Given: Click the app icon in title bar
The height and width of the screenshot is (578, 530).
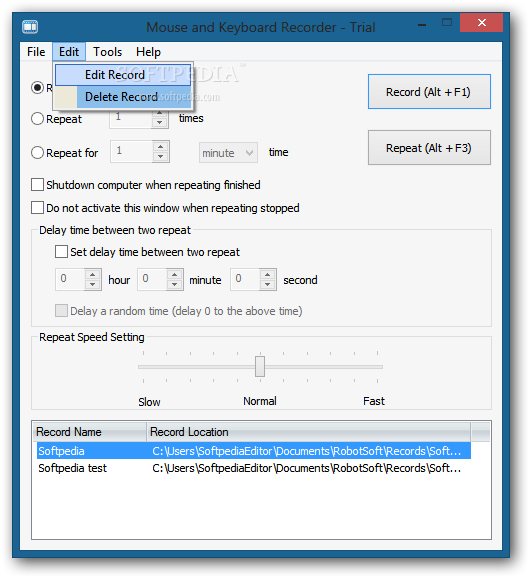Looking at the screenshot, I should tap(30, 27).
